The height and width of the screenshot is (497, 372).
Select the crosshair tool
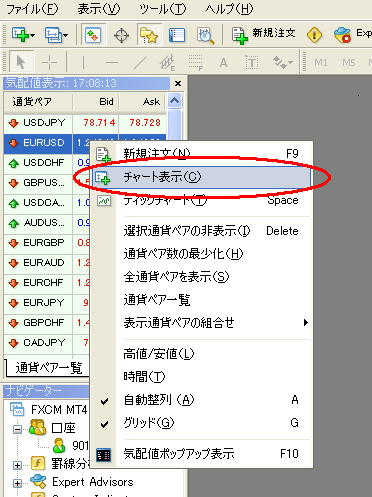[x=49, y=62]
